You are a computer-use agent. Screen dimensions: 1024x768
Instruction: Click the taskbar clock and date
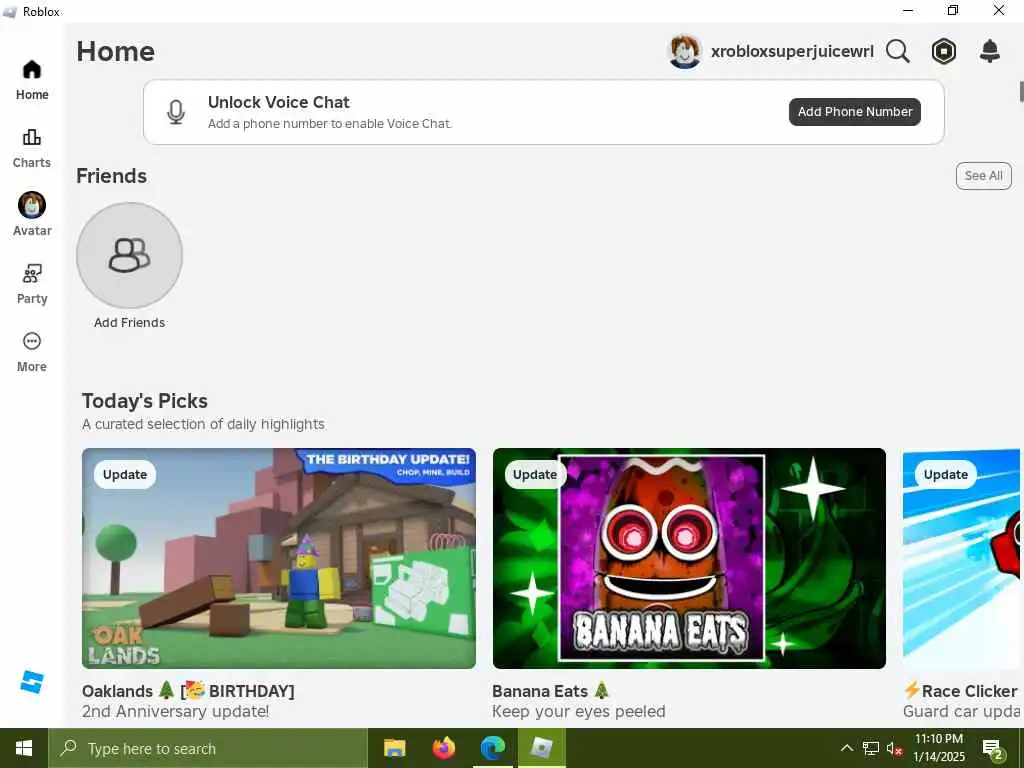click(x=938, y=748)
